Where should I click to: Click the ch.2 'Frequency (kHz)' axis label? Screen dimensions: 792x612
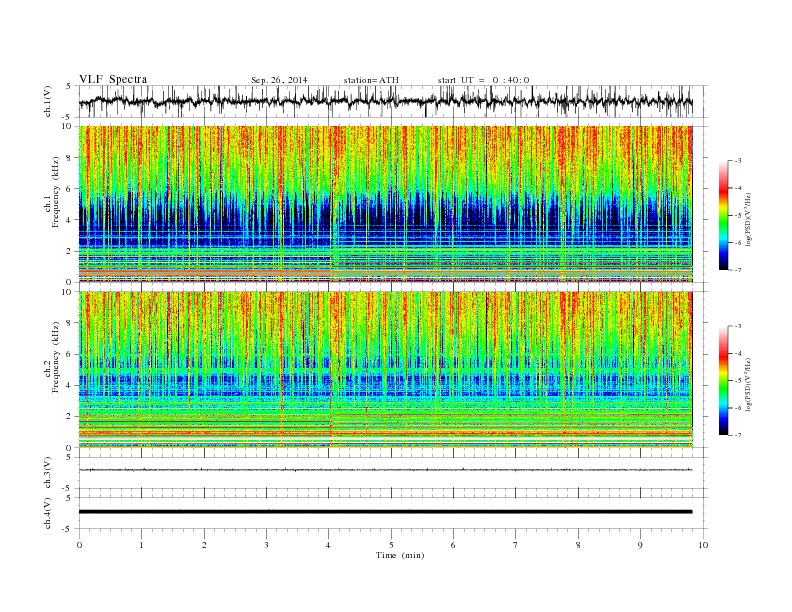(x=57, y=358)
